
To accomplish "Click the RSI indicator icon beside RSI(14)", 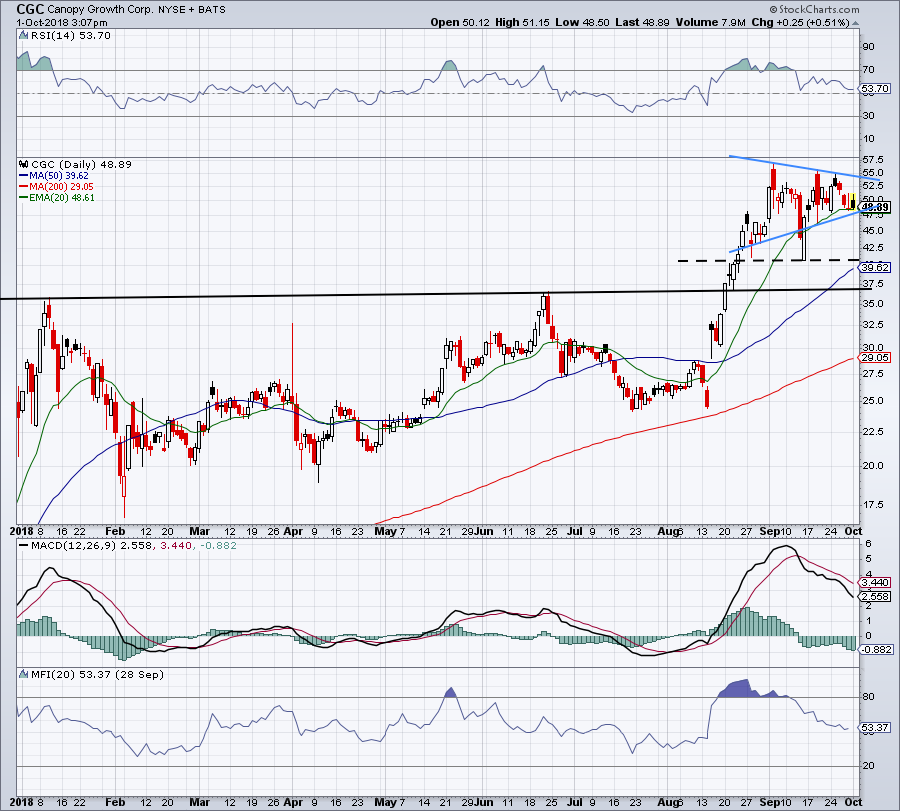I will point(24,36).
